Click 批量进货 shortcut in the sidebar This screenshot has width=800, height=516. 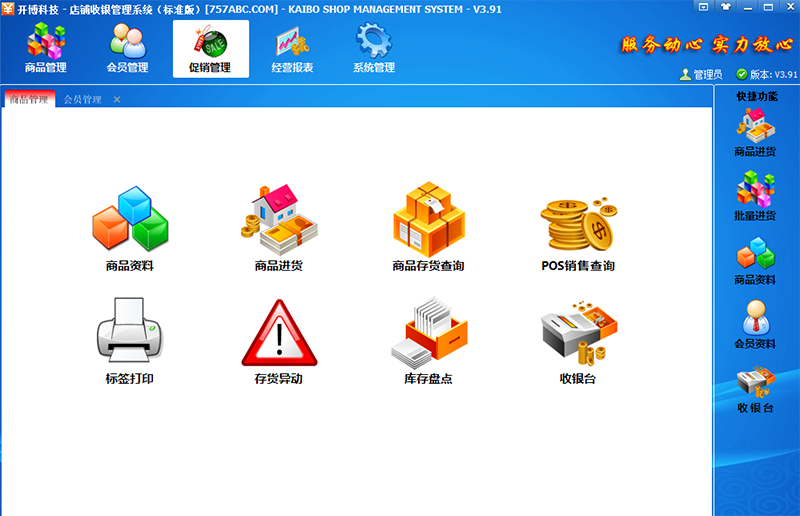pyautogui.click(x=755, y=196)
